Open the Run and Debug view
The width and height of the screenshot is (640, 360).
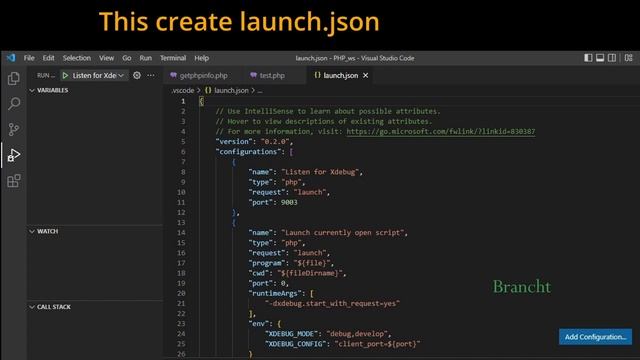coord(14,155)
